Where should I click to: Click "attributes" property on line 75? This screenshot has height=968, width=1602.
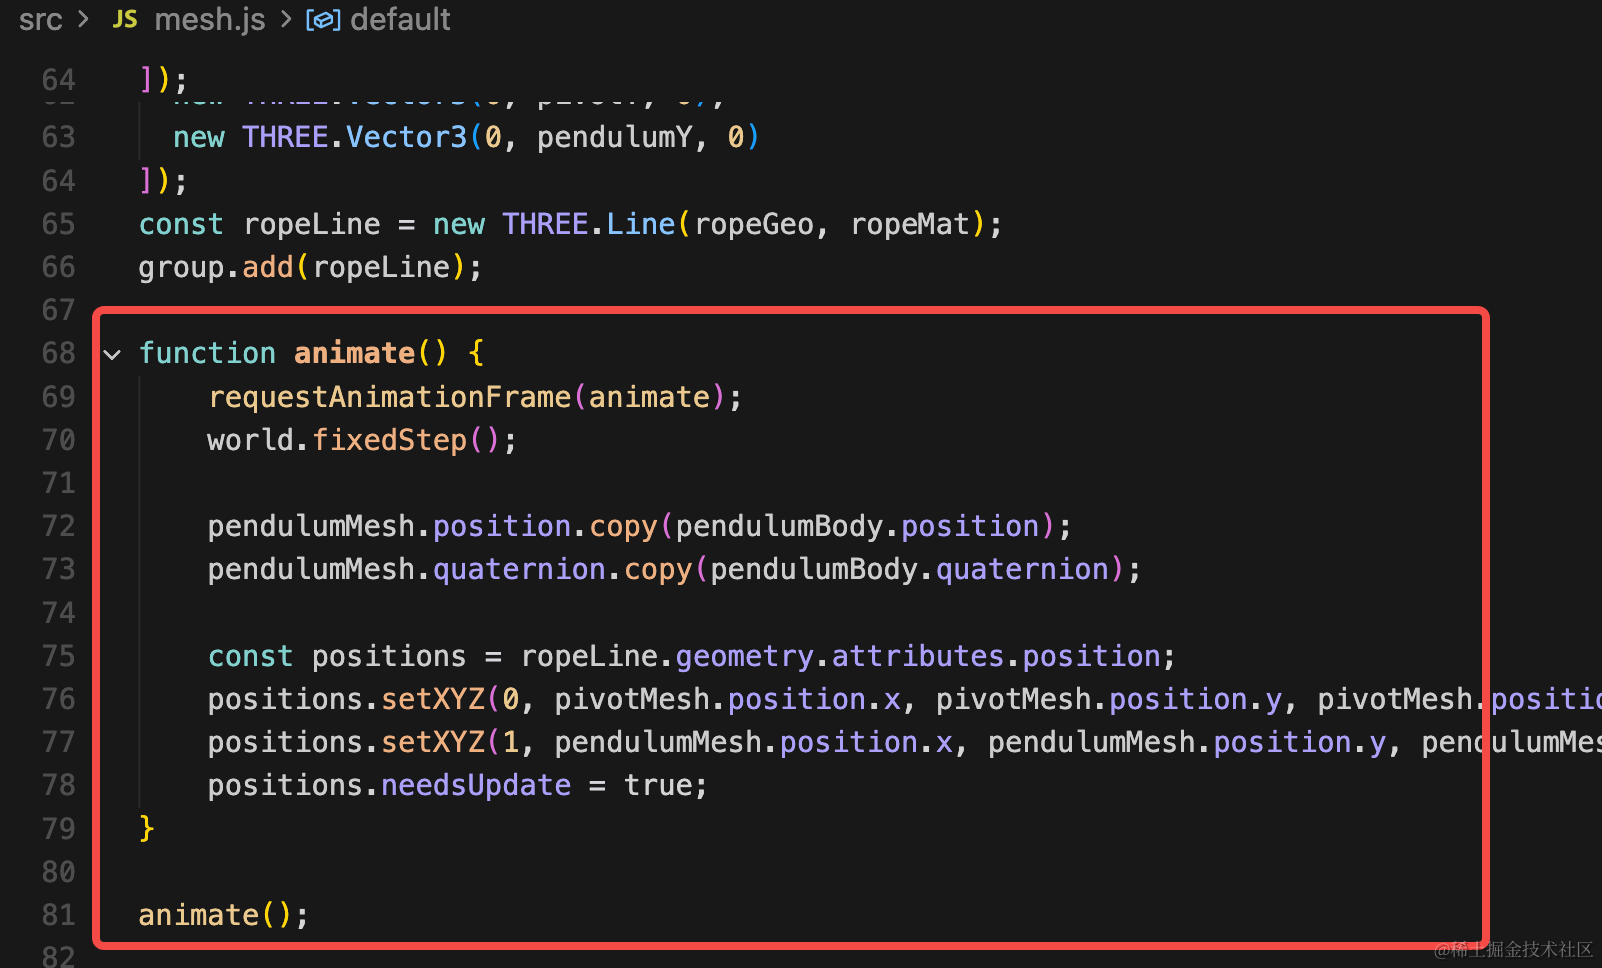point(918,656)
